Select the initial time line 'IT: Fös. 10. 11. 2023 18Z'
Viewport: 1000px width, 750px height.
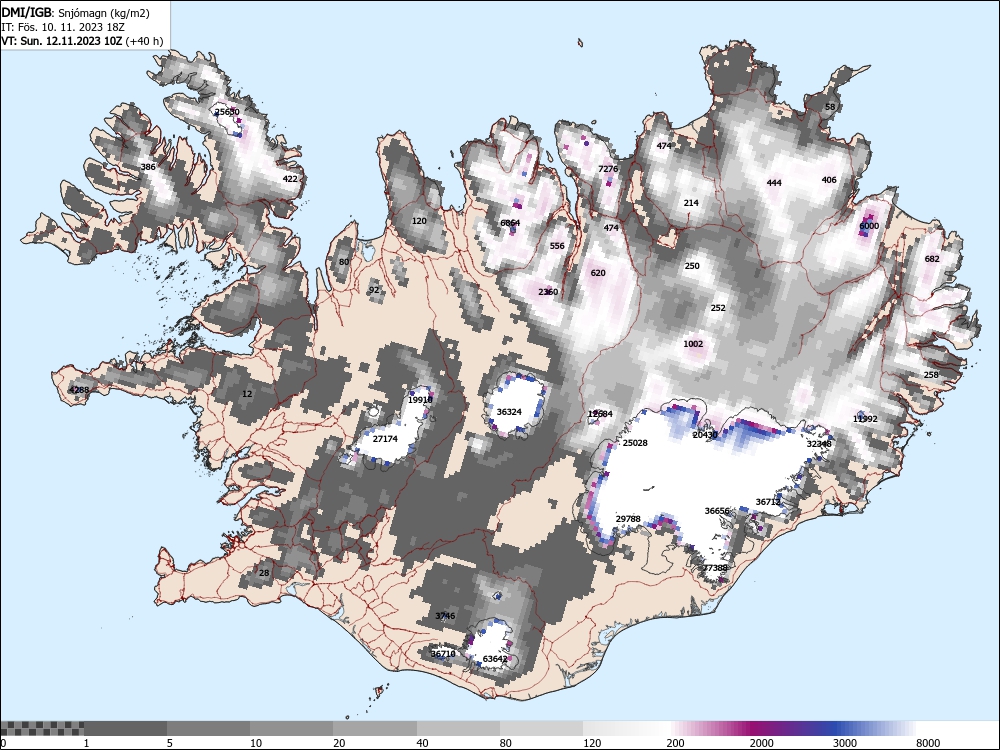point(62,27)
